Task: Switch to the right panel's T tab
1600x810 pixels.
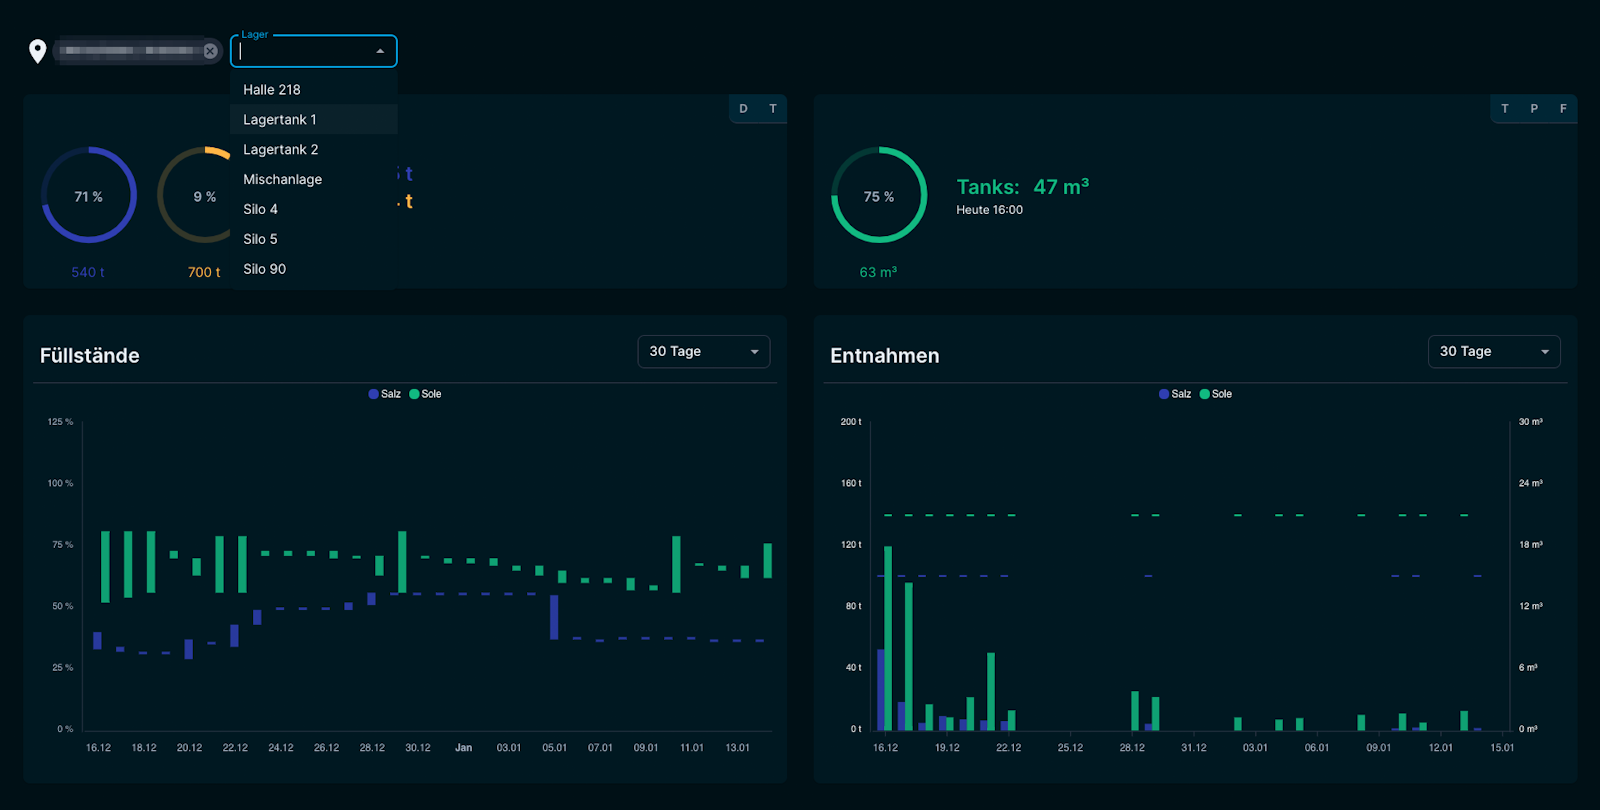Action: [1505, 109]
